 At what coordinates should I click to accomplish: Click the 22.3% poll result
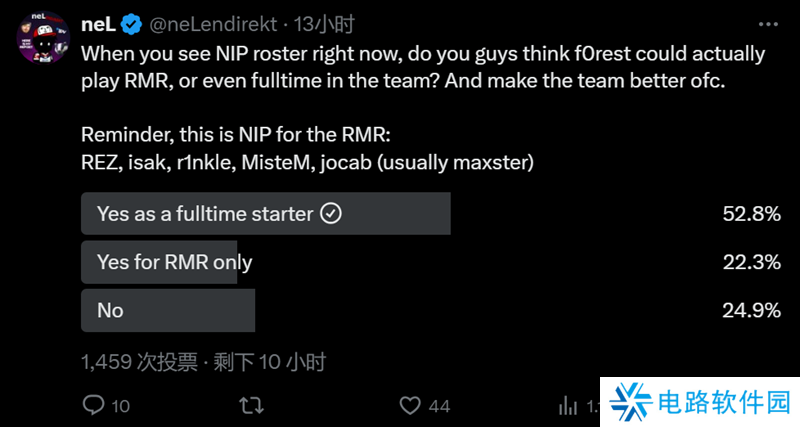751,262
